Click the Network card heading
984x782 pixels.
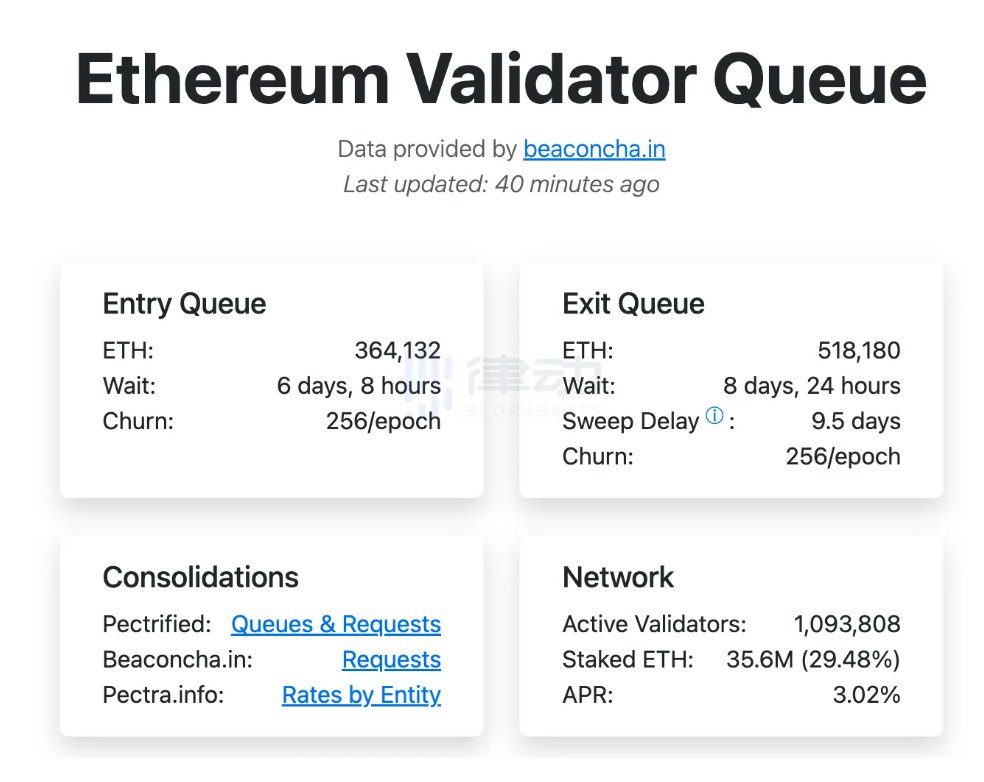(618, 577)
